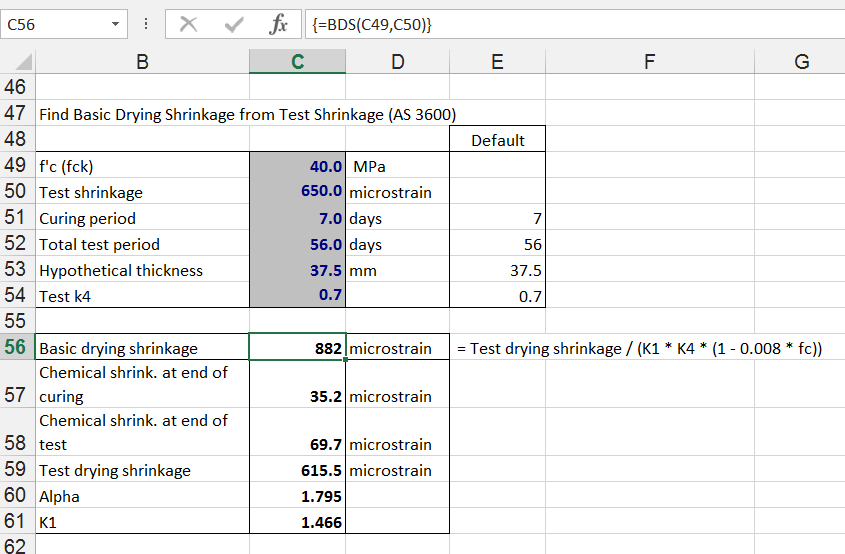
Task: Click the Cancel X formula bar icon
Action: (188, 24)
